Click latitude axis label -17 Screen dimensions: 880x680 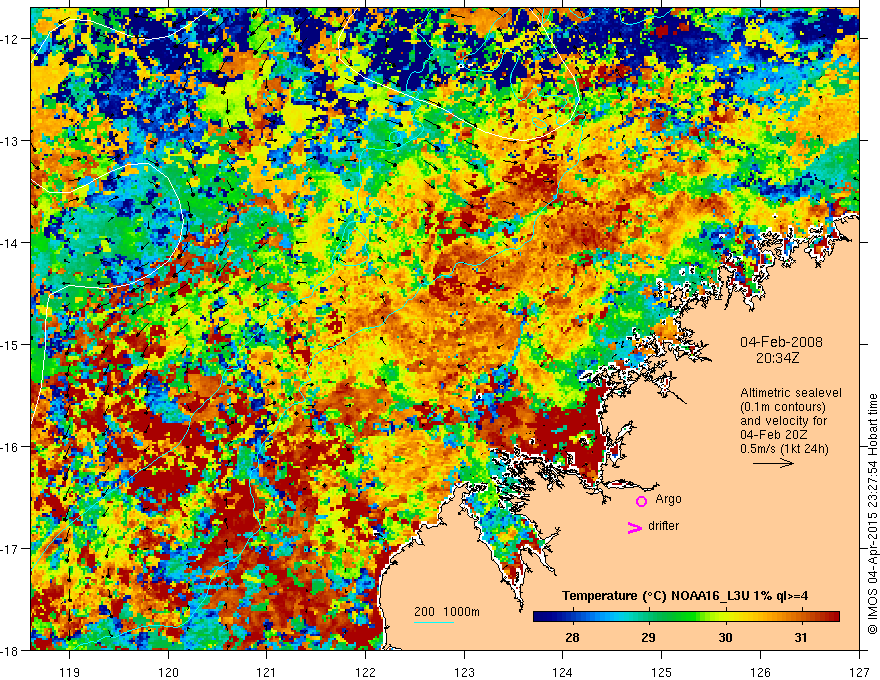pos(11,548)
